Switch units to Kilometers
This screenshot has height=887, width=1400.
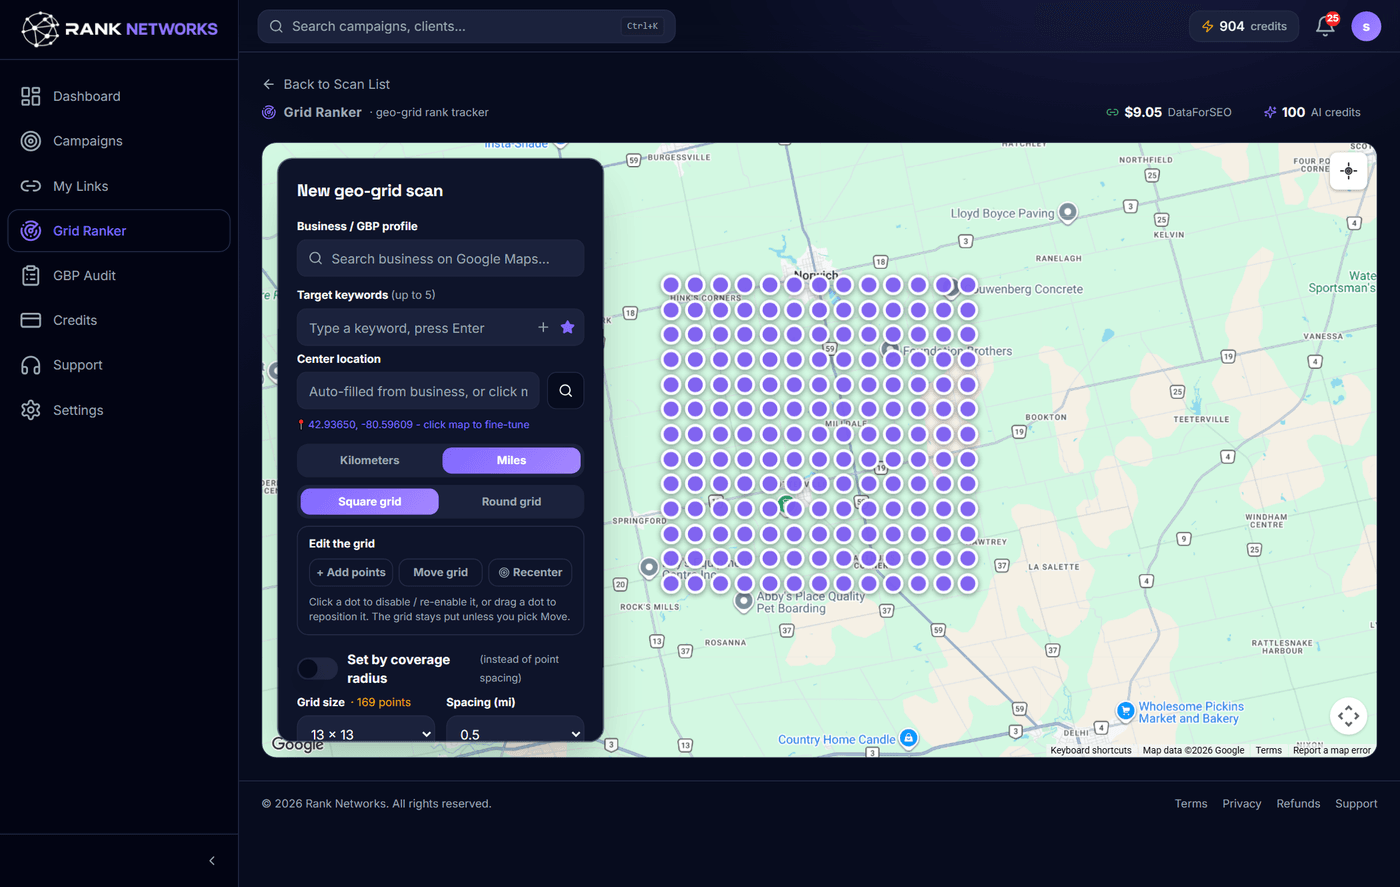click(x=369, y=460)
